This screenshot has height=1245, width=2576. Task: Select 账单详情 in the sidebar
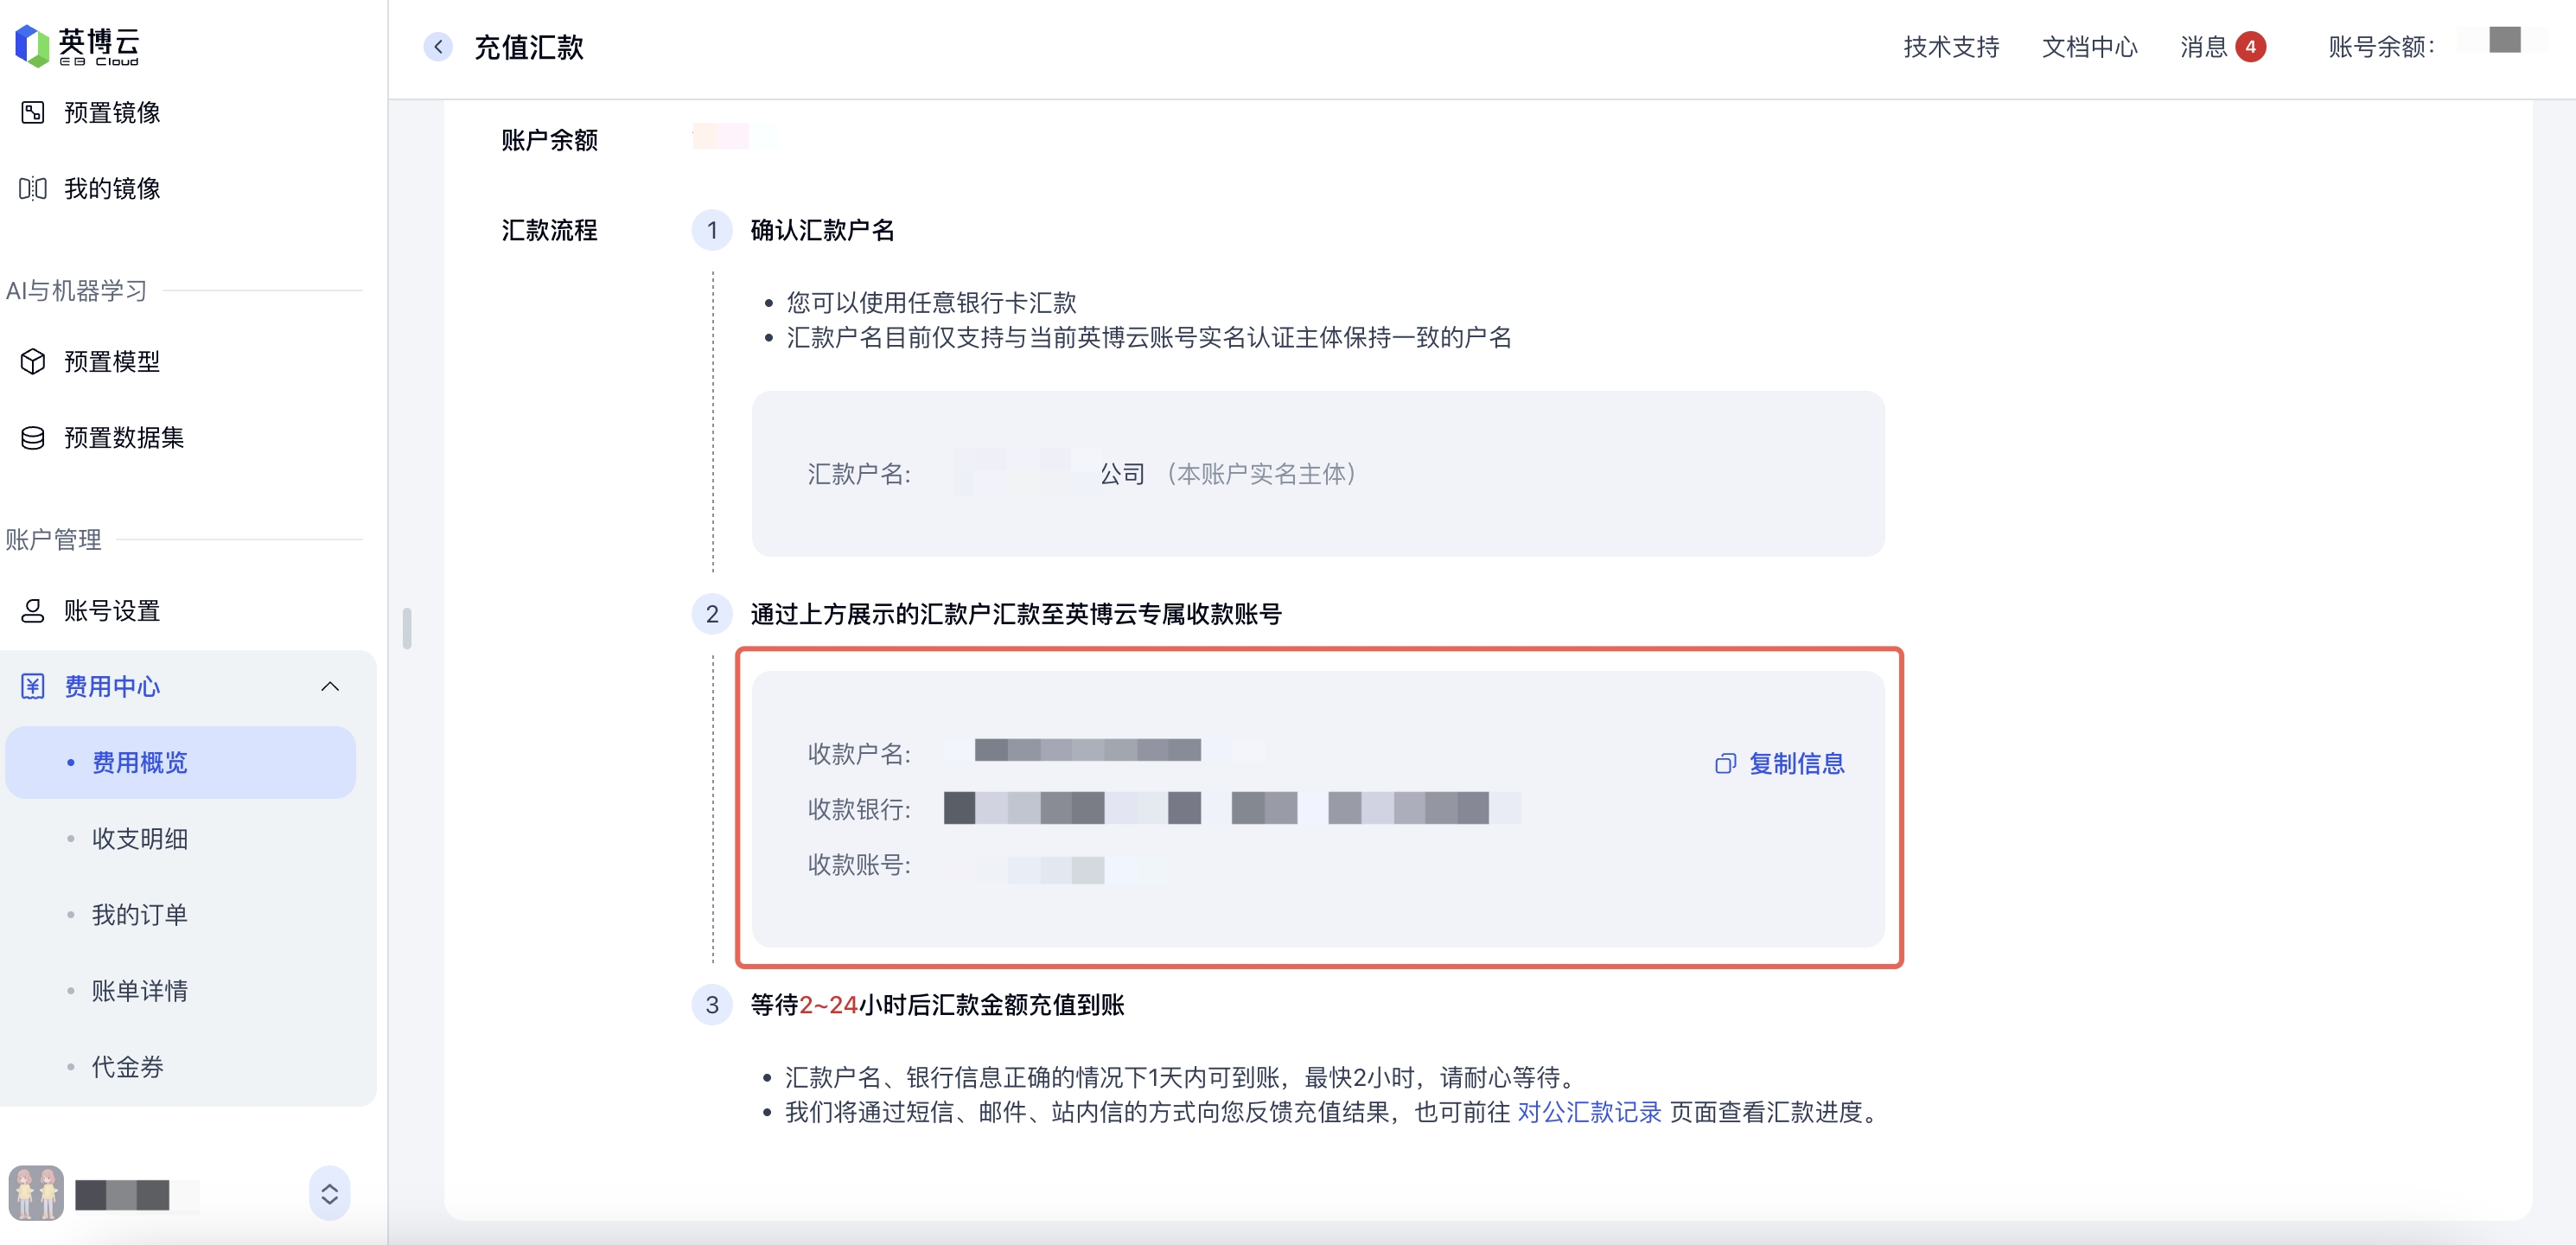pyautogui.click(x=139, y=990)
